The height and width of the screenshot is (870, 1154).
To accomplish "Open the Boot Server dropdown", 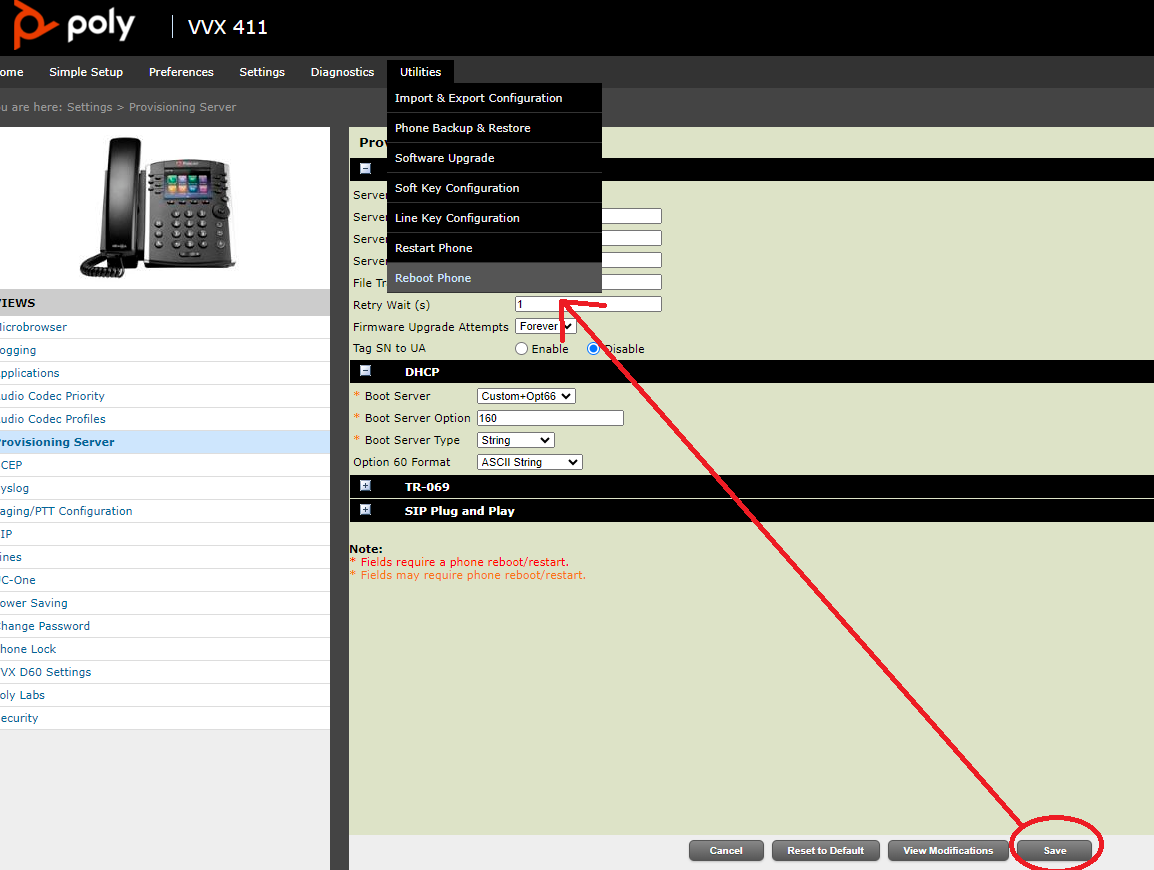I will pos(526,396).
